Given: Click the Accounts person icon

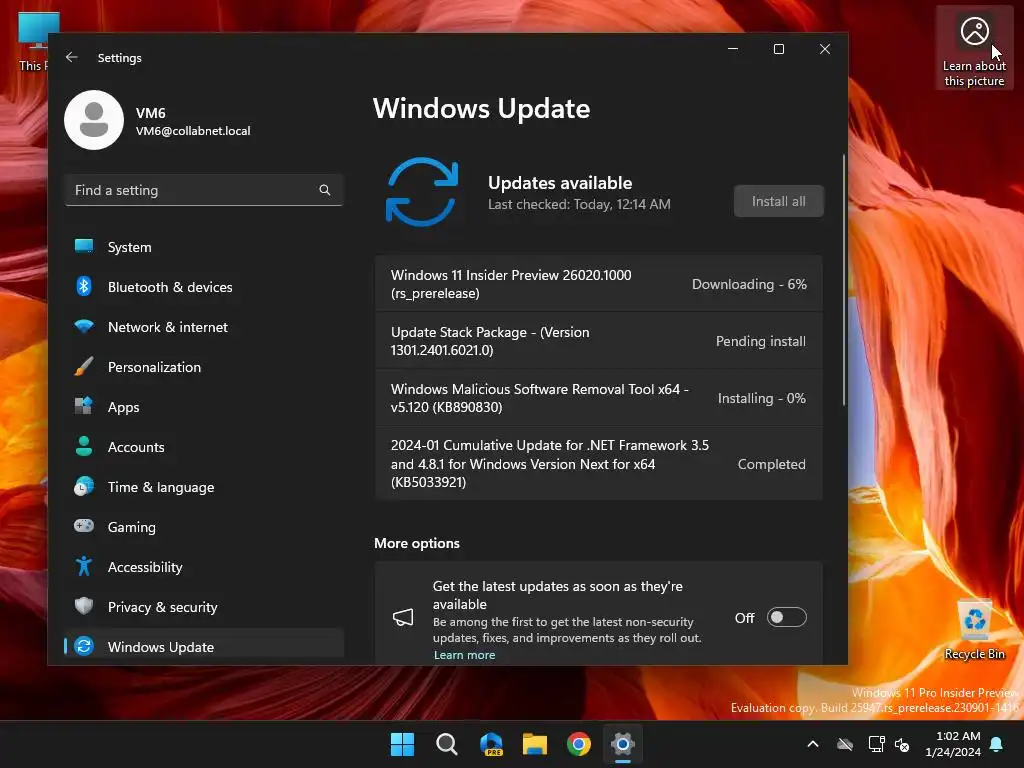Looking at the screenshot, I should (84, 446).
